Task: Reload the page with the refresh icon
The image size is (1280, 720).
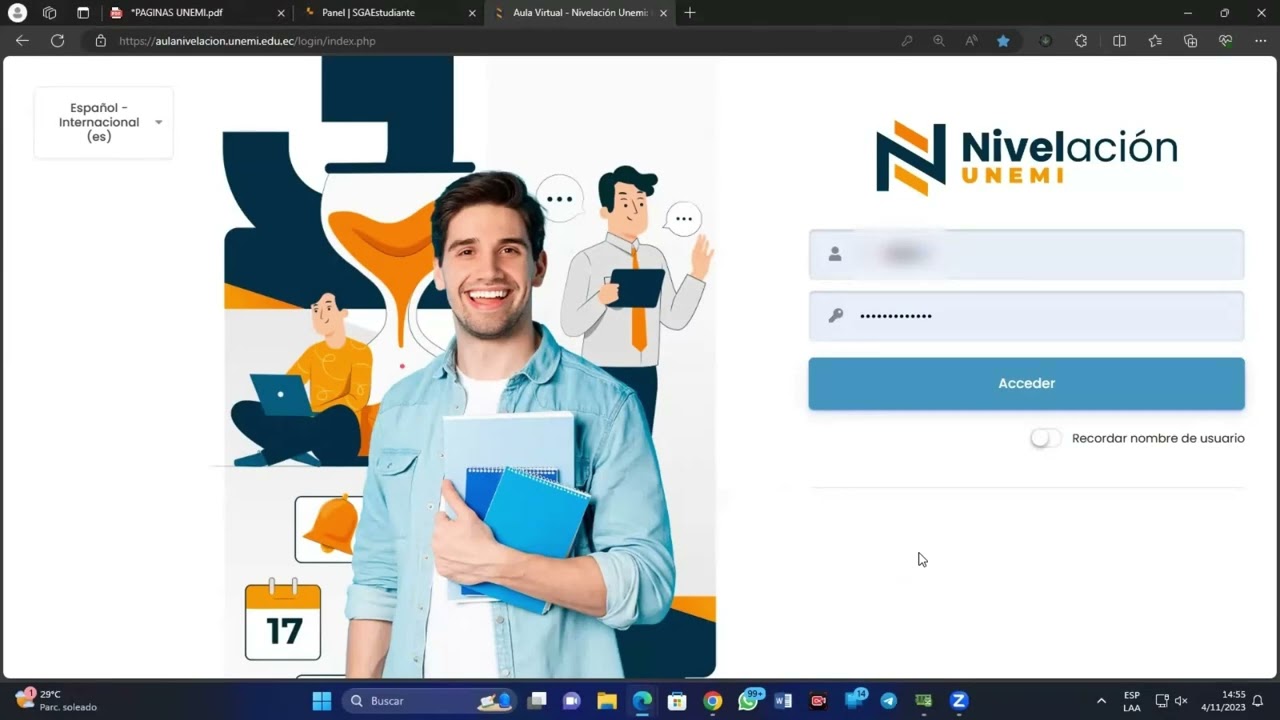Action: pos(57,41)
